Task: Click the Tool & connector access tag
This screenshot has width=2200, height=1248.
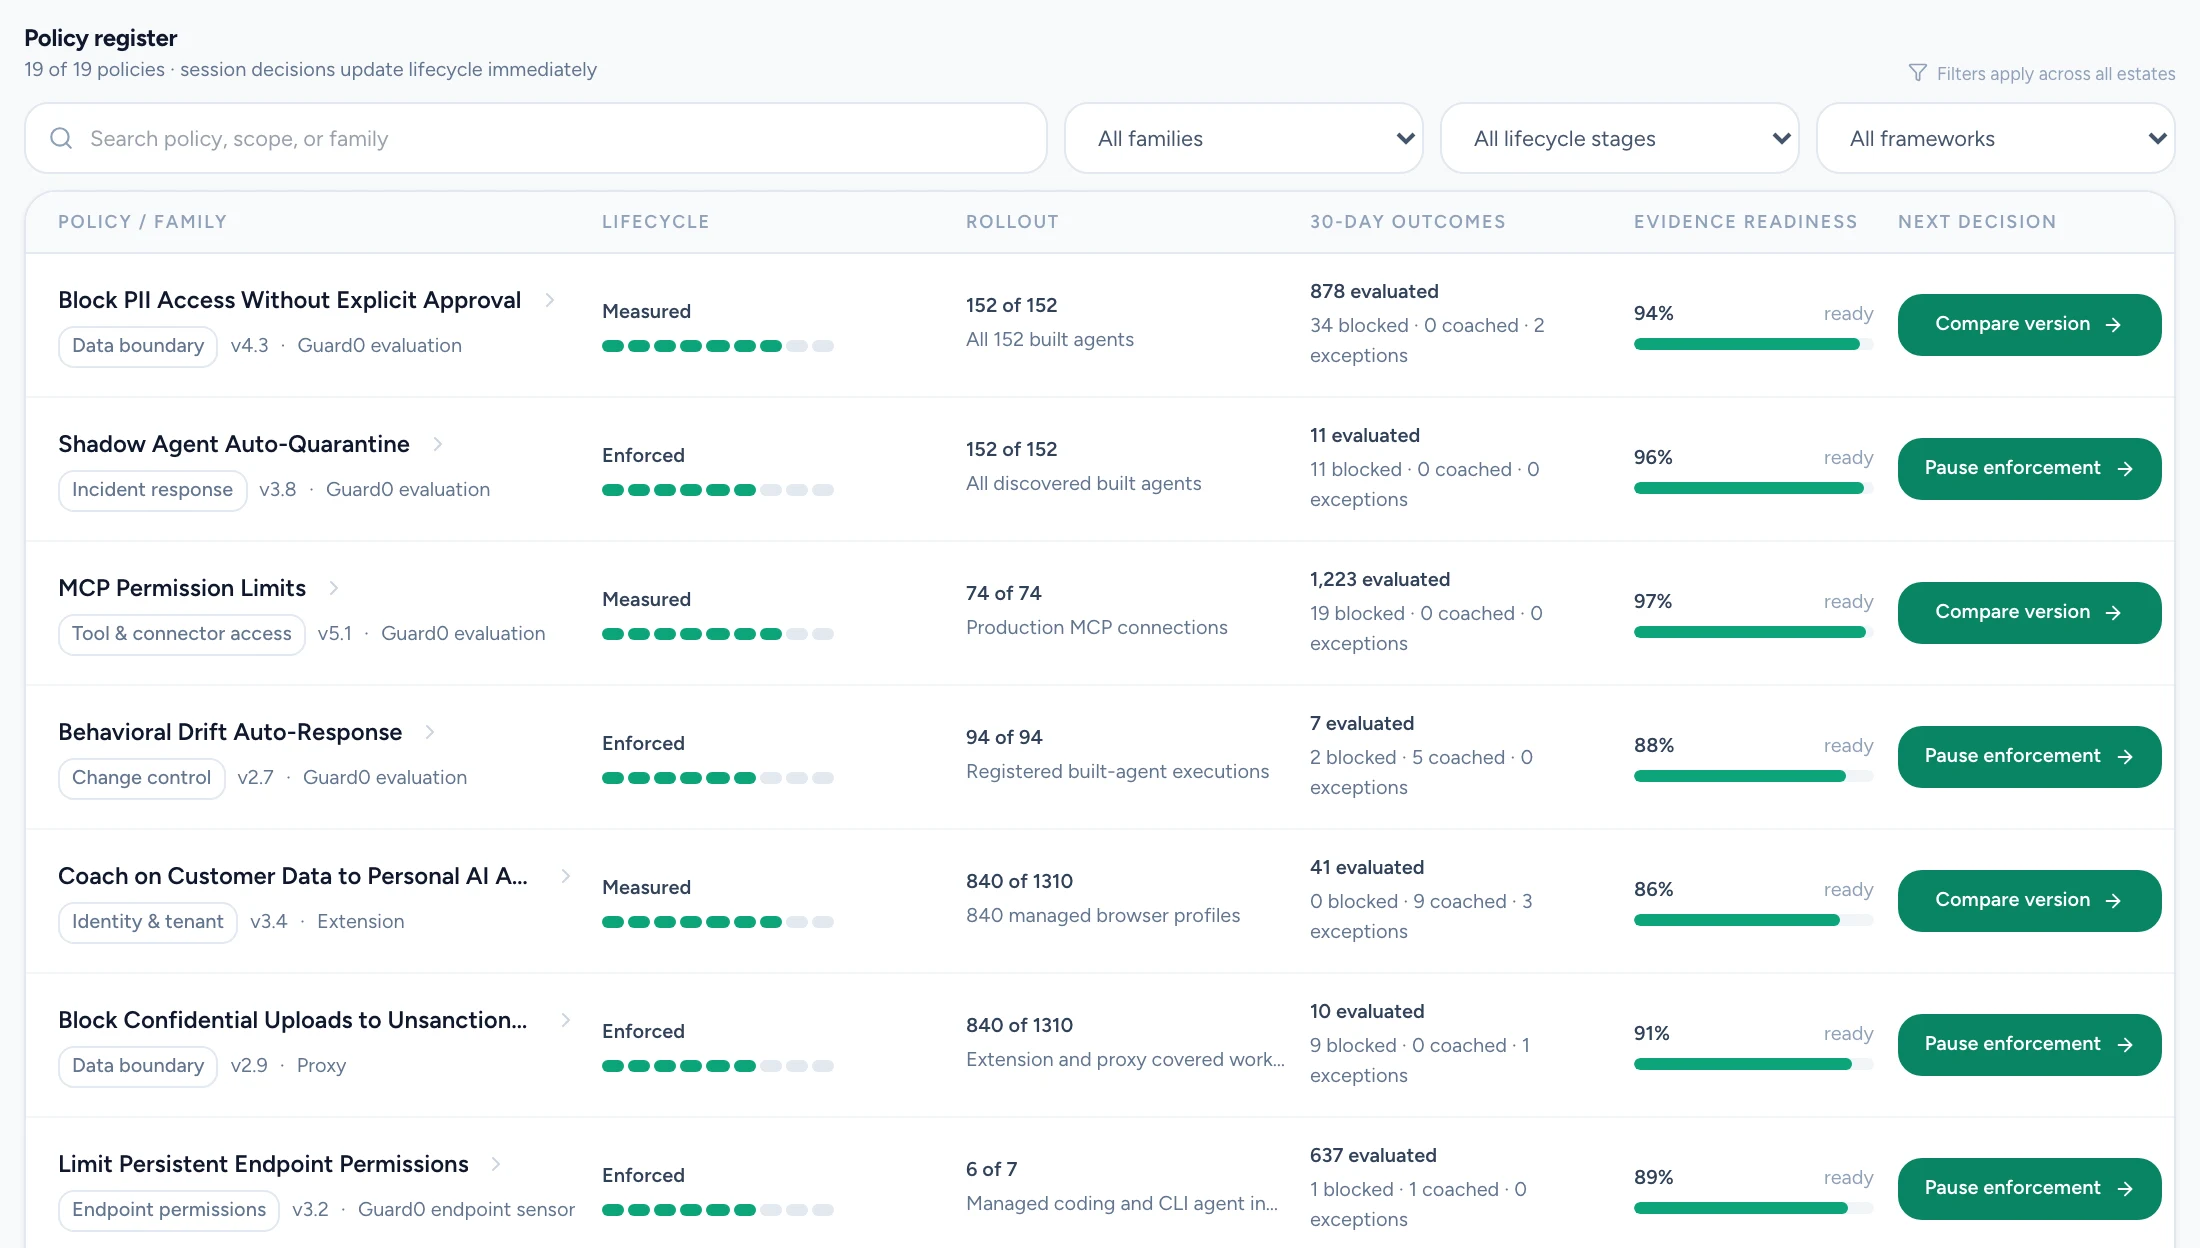Action: [182, 634]
